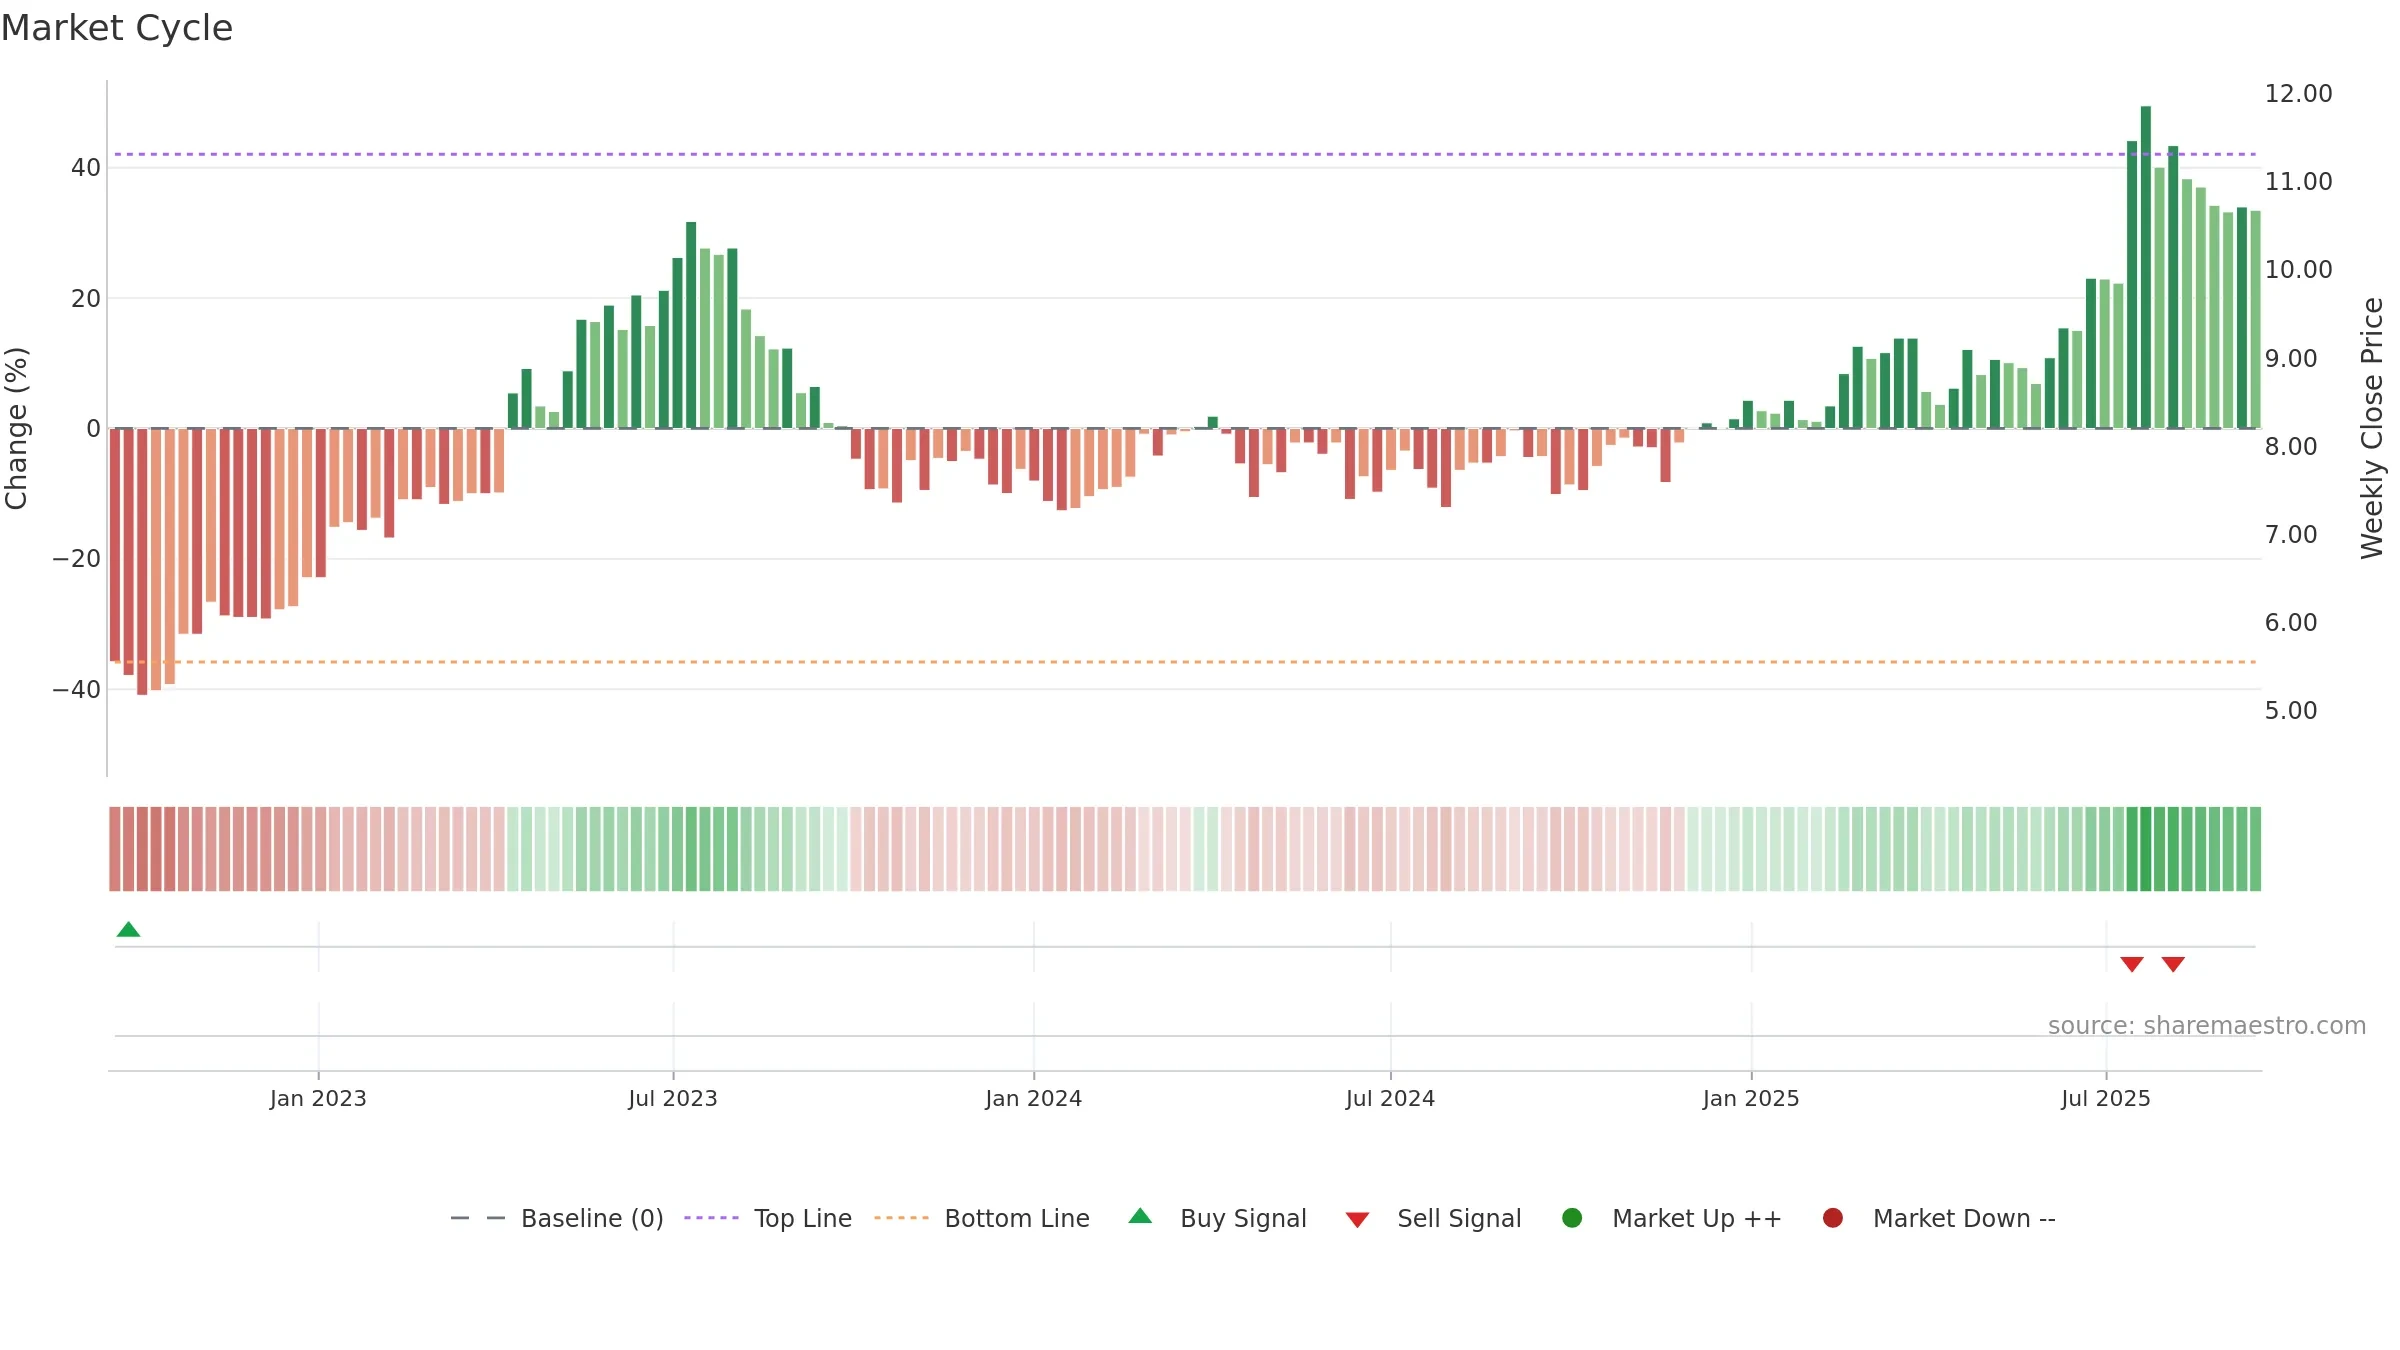This screenshot has width=2400, height=1350.
Task: Toggle the Baseline (0) legend entry
Action: point(557,1219)
